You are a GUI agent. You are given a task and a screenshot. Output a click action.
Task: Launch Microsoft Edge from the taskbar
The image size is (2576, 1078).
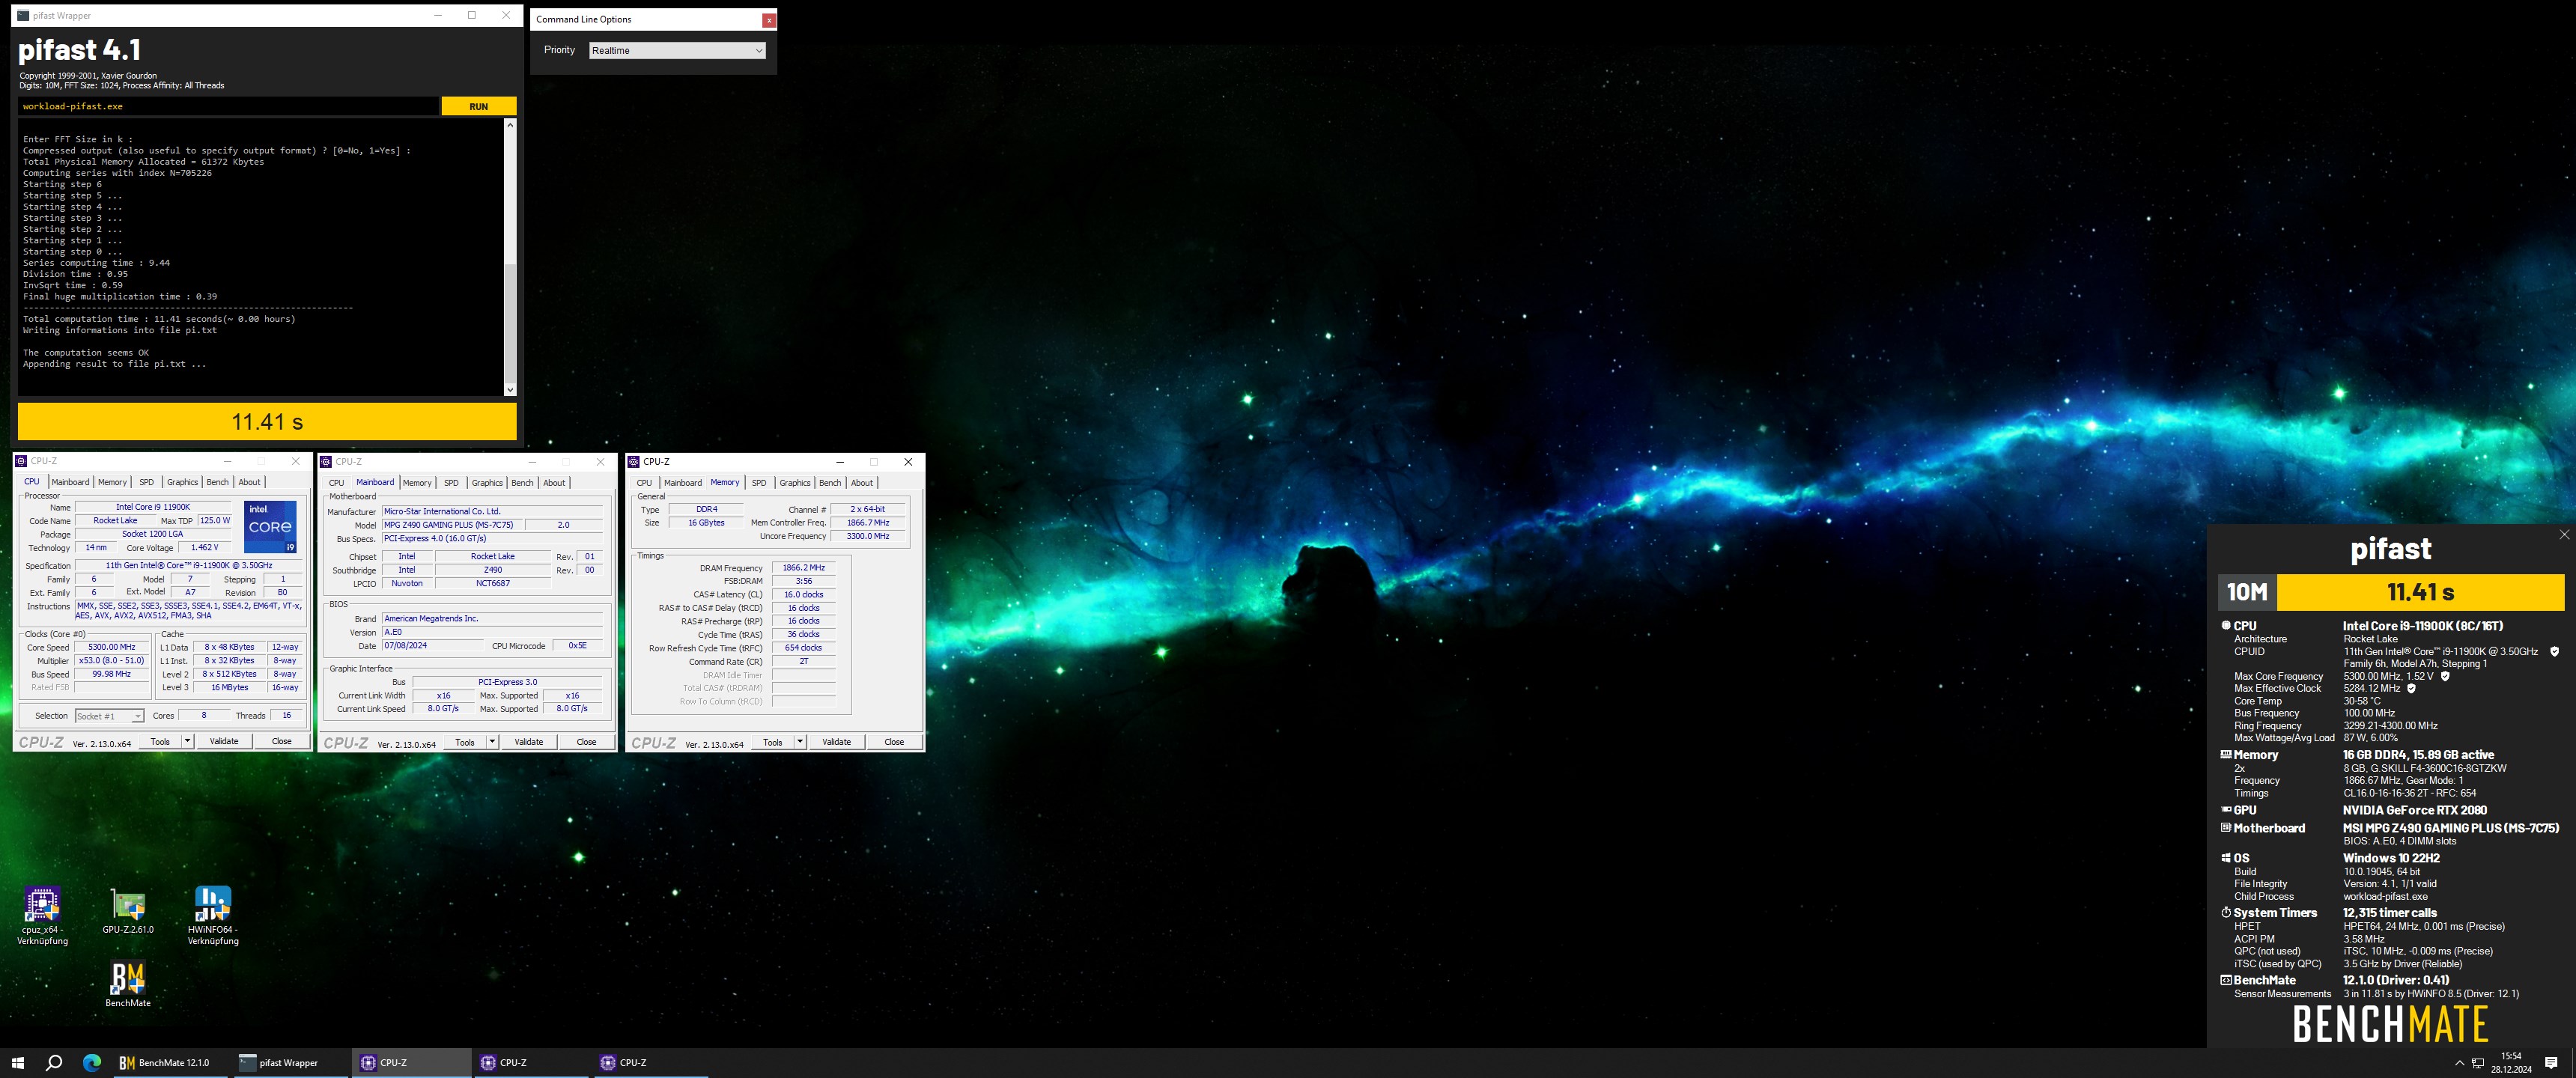pyautogui.click(x=91, y=1063)
